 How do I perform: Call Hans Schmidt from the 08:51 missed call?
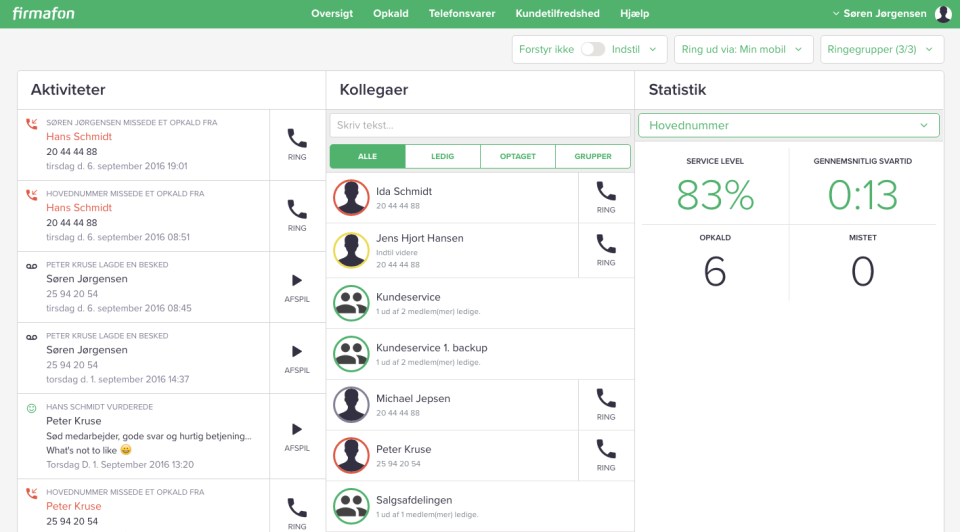point(297,215)
